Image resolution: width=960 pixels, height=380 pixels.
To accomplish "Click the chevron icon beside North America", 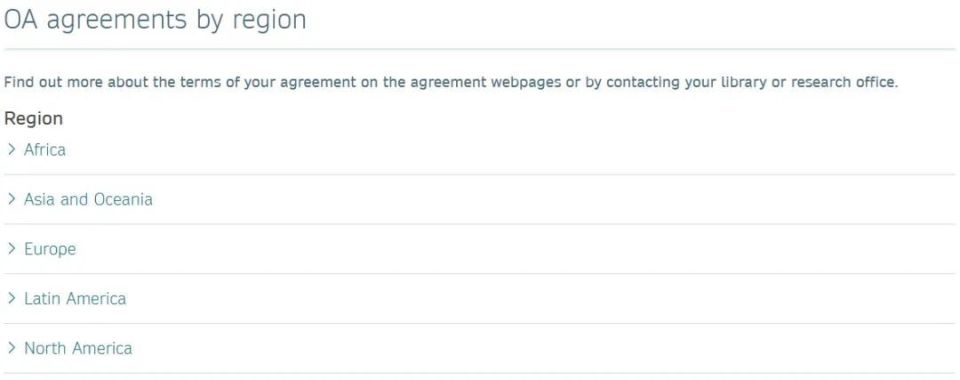I will tap(11, 348).
